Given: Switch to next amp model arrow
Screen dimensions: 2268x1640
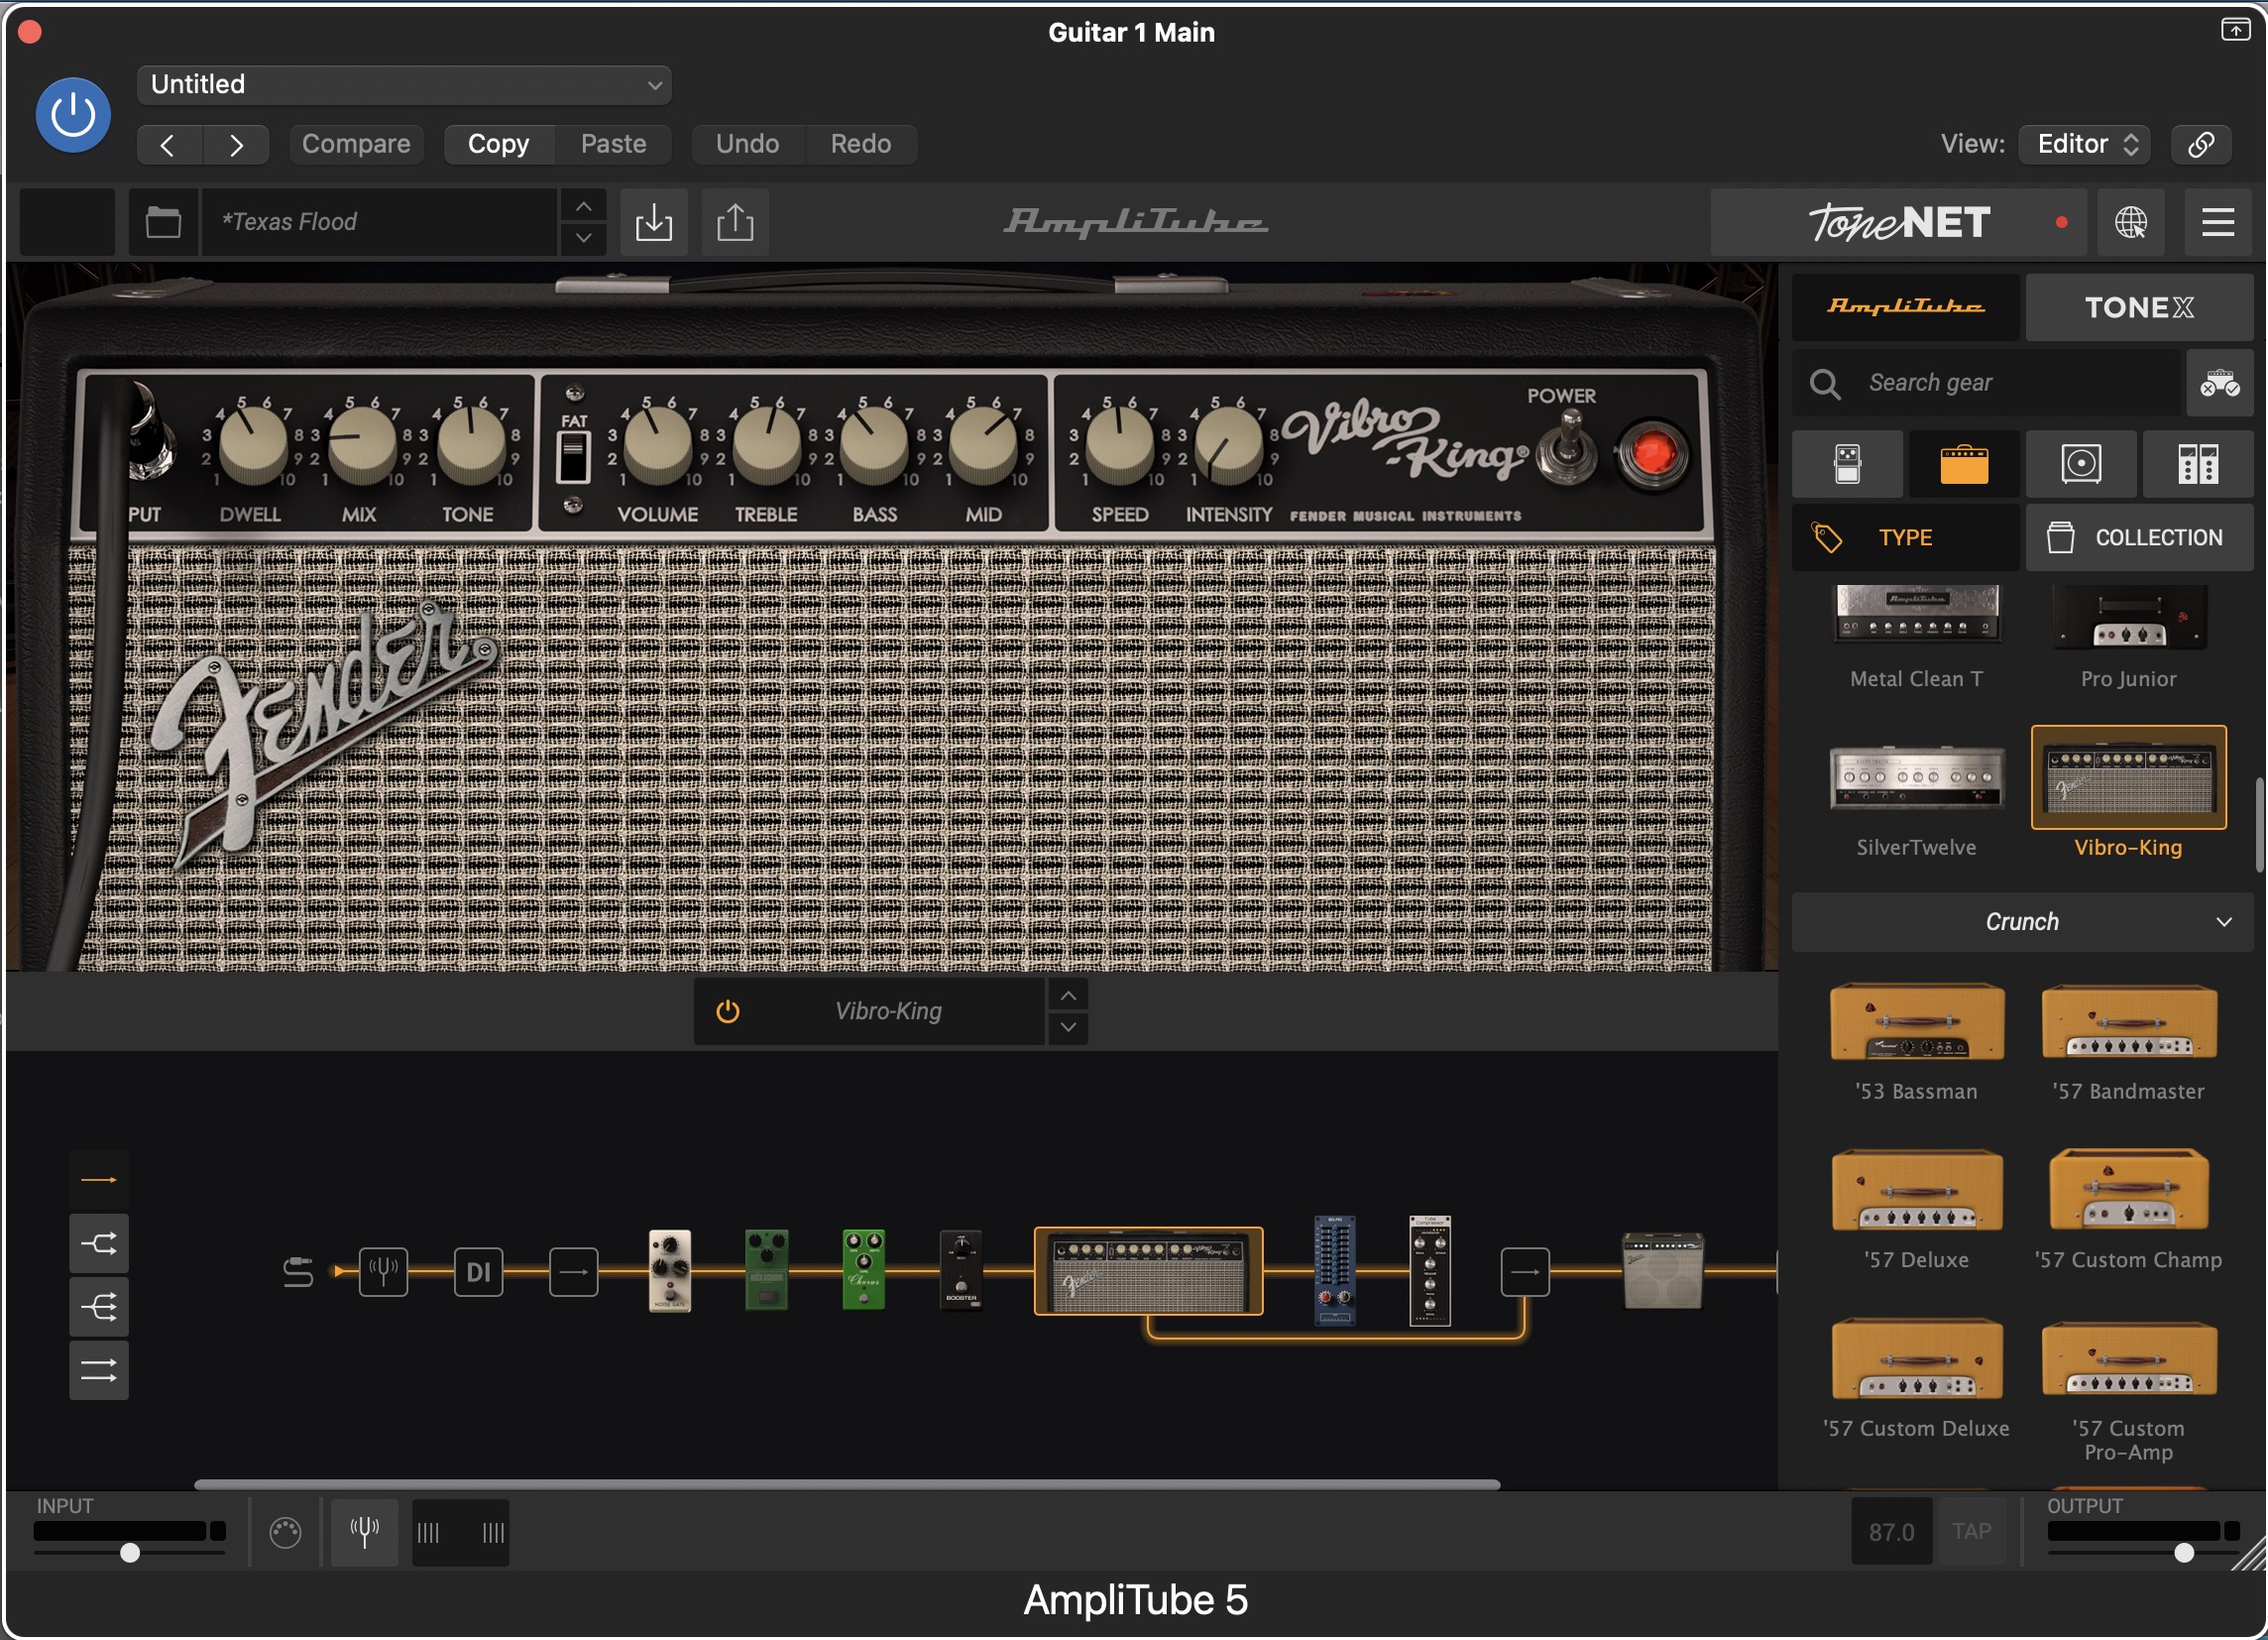Looking at the screenshot, I should tap(1068, 1028).
